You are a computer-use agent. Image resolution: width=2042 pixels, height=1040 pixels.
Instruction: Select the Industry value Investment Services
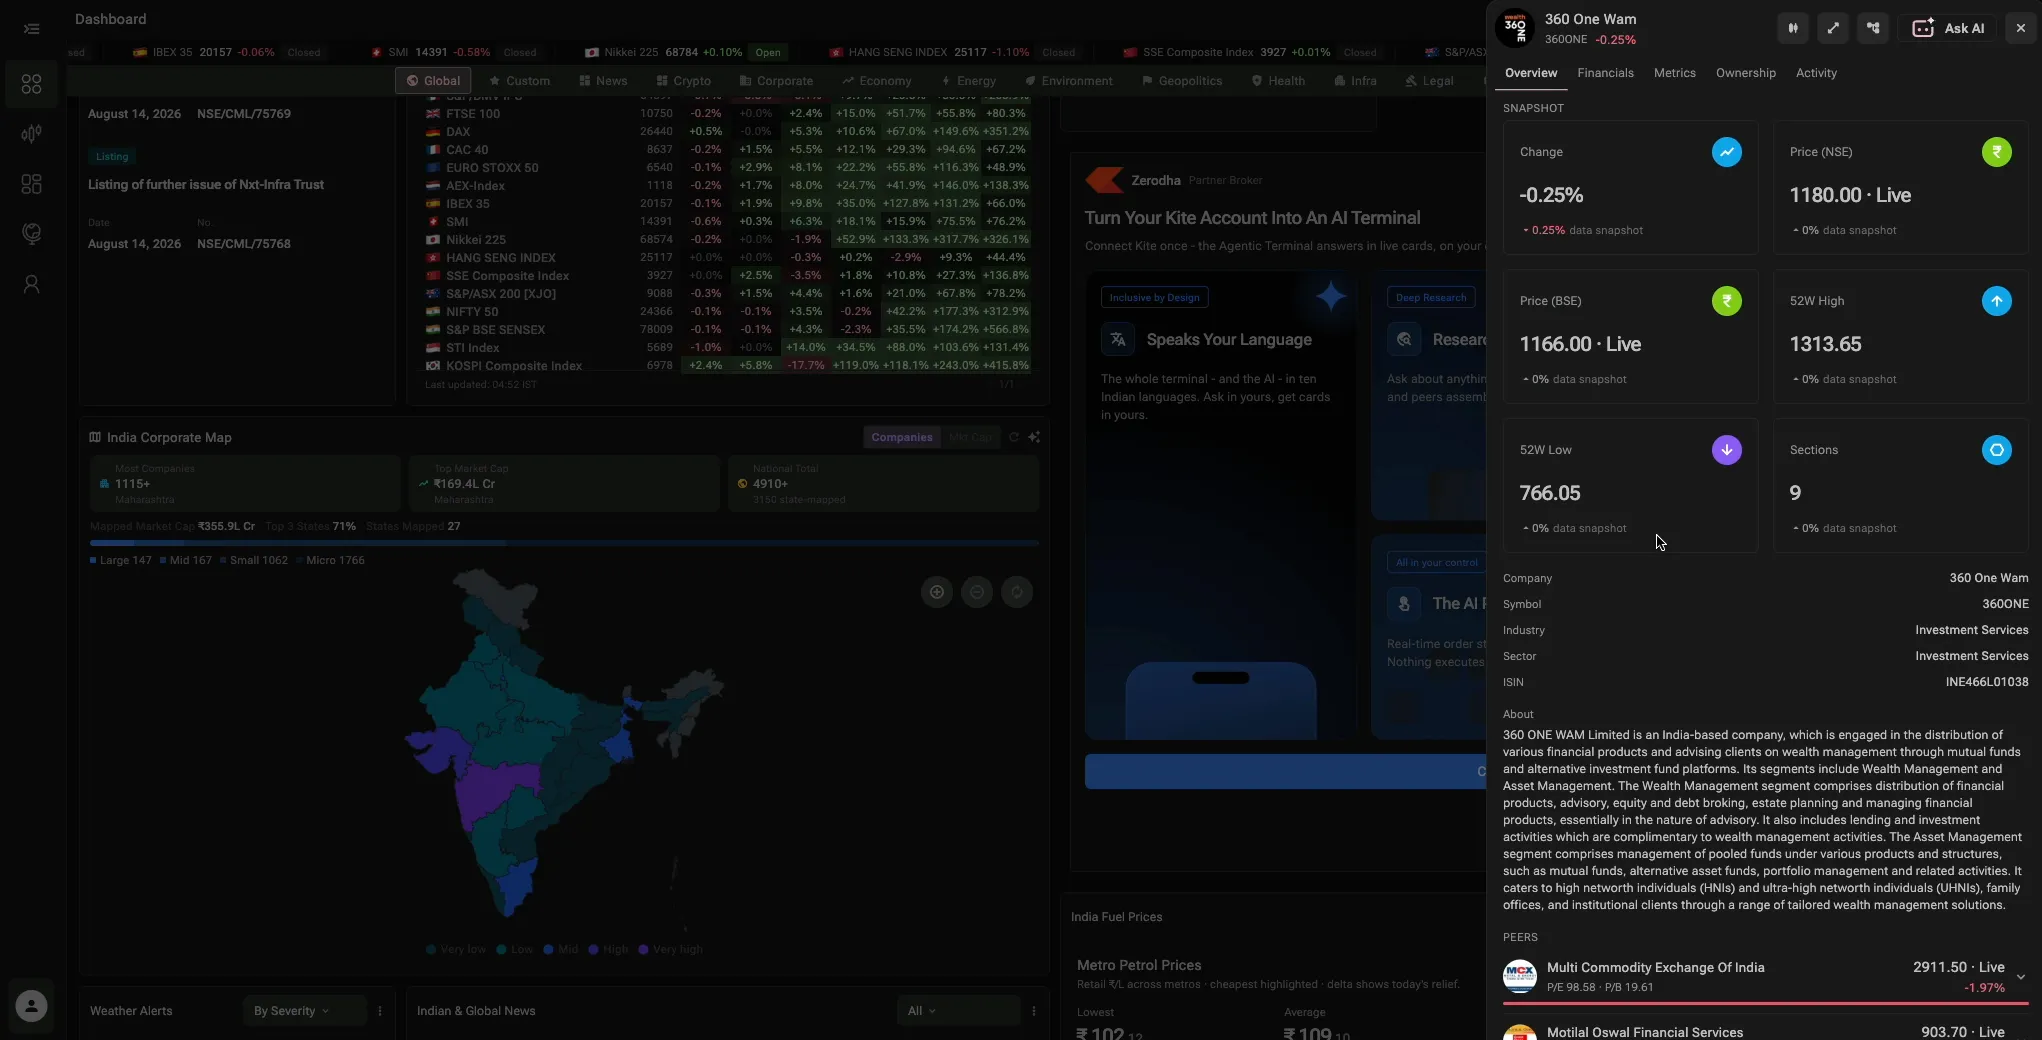click(x=1971, y=630)
